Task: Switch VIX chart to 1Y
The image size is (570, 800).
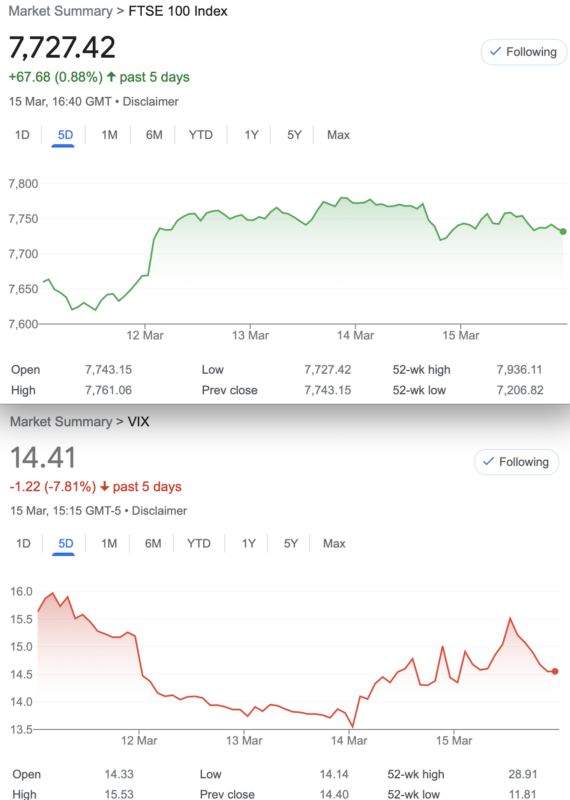Action: tap(249, 544)
